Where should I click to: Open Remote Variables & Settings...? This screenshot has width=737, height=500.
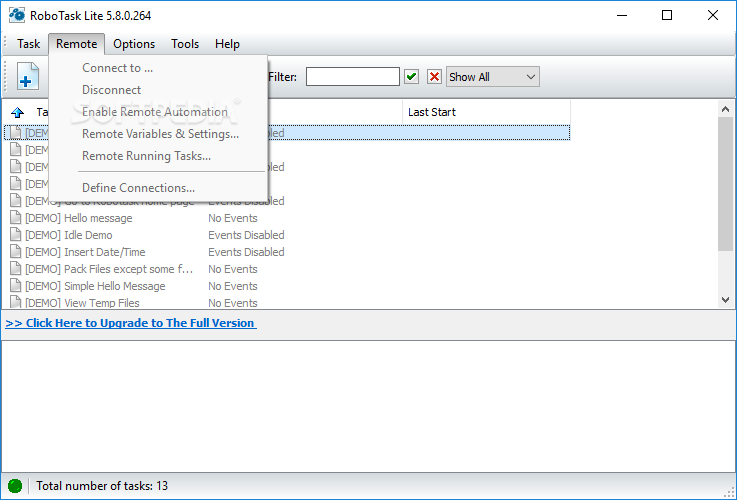[158, 134]
